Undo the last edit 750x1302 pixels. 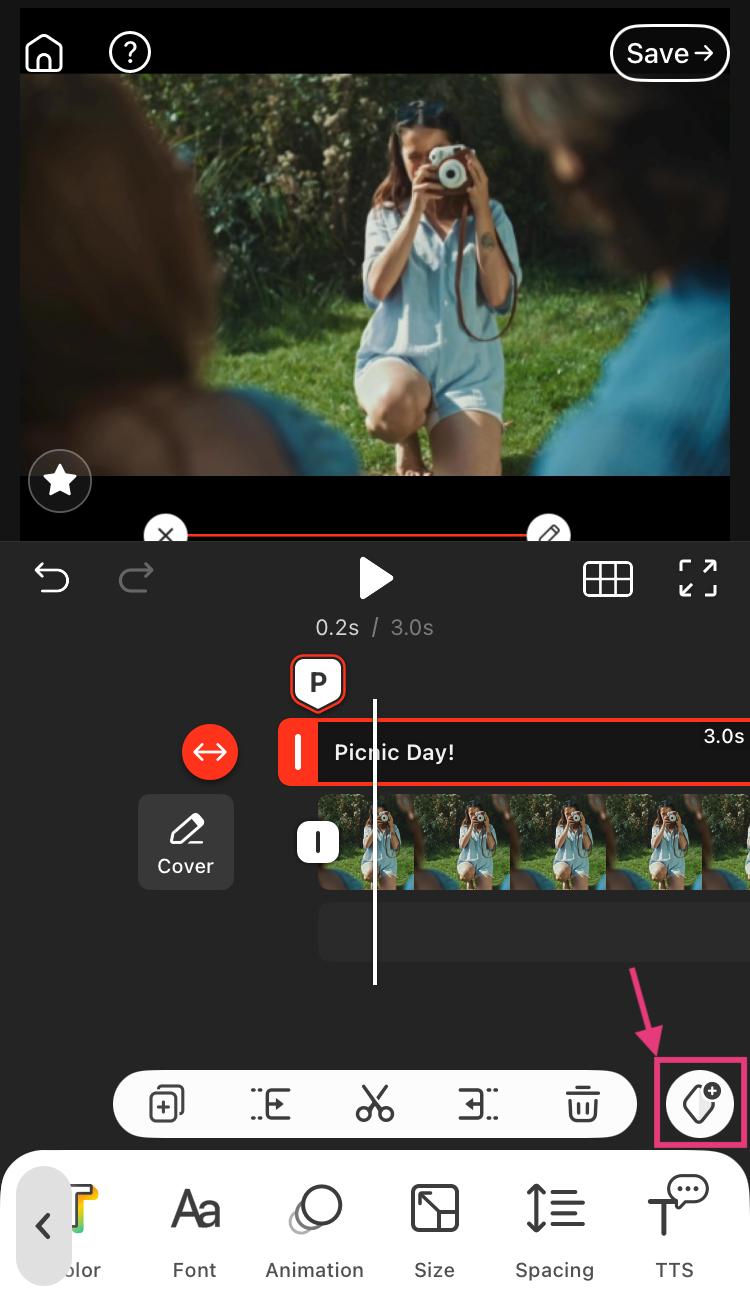[52, 577]
